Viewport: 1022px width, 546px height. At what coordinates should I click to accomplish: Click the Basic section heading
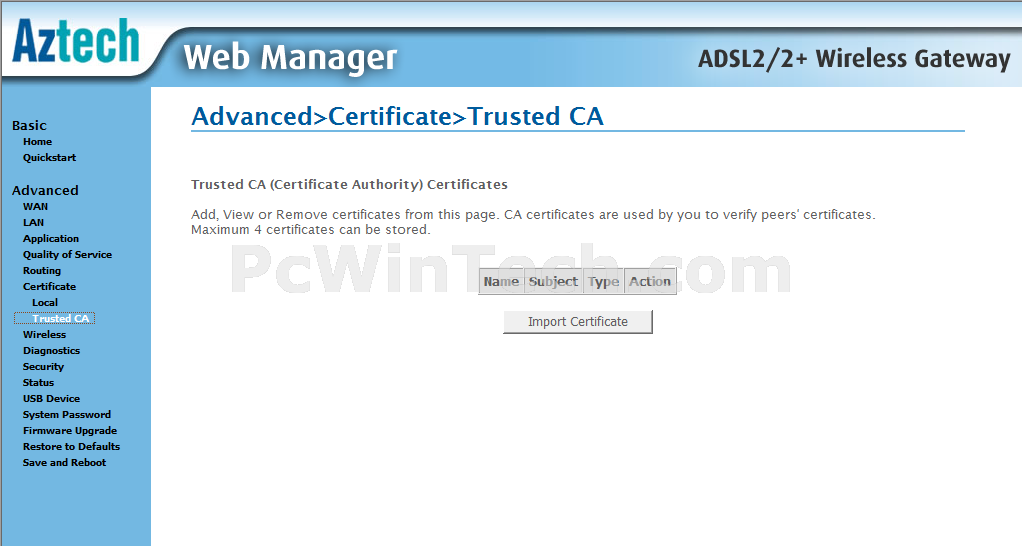coord(29,125)
